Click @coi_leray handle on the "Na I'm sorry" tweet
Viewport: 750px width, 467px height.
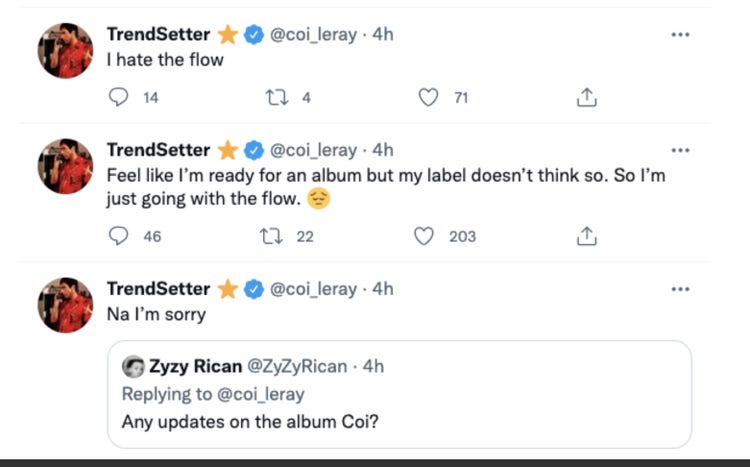(314, 289)
